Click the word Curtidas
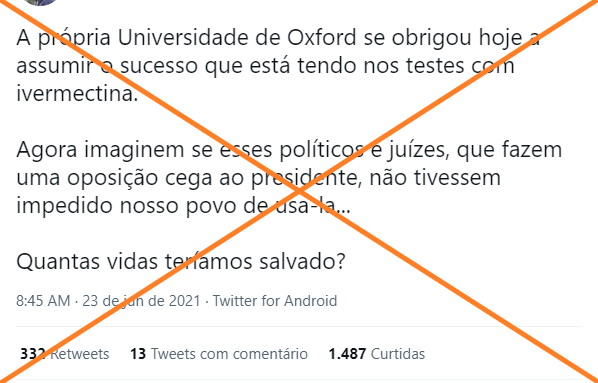The width and height of the screenshot is (598, 383). pyautogui.click(x=398, y=354)
